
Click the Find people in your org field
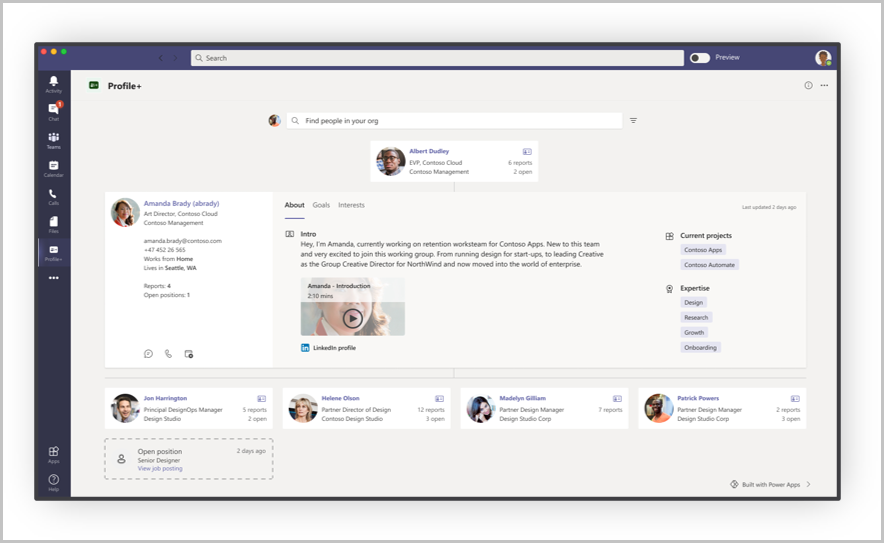point(454,121)
